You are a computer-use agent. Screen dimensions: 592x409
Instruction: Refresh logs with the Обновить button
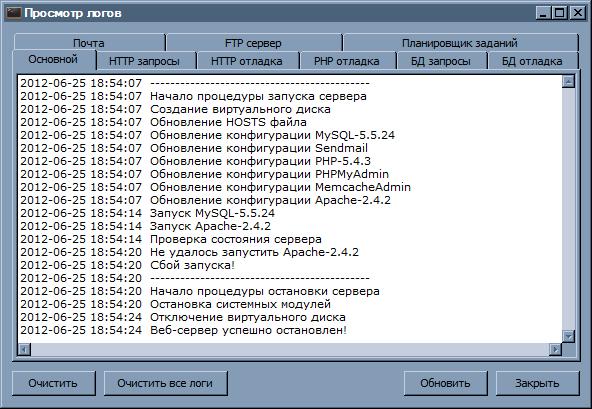[x=446, y=383]
